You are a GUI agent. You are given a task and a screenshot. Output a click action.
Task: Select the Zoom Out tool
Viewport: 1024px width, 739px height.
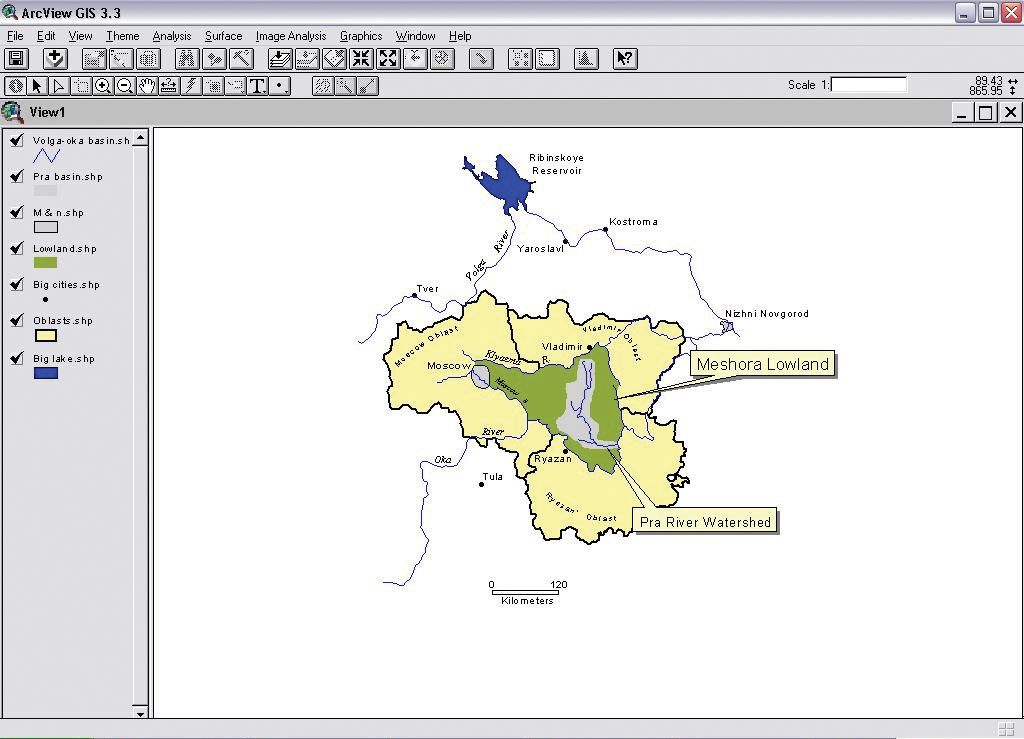(125, 86)
